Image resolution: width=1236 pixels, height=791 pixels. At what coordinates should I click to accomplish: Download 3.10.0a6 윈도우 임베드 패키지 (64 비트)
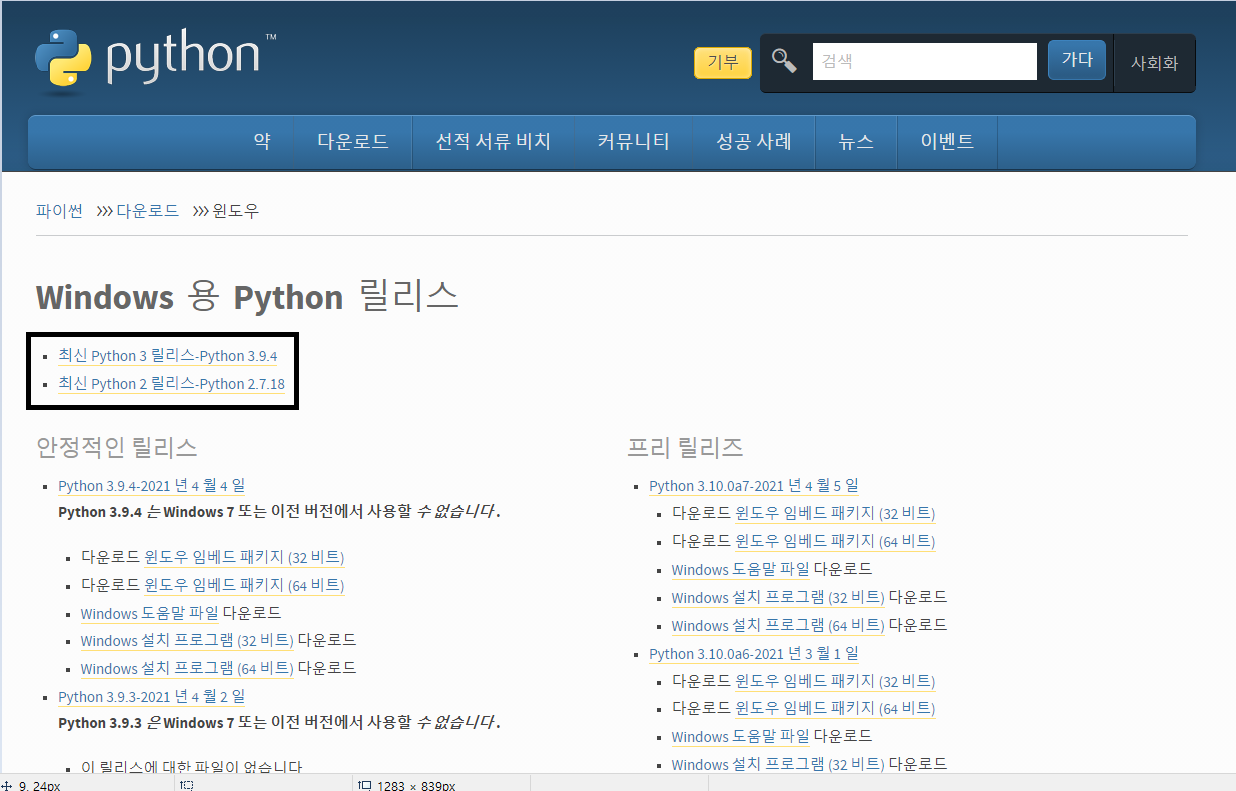click(x=835, y=708)
